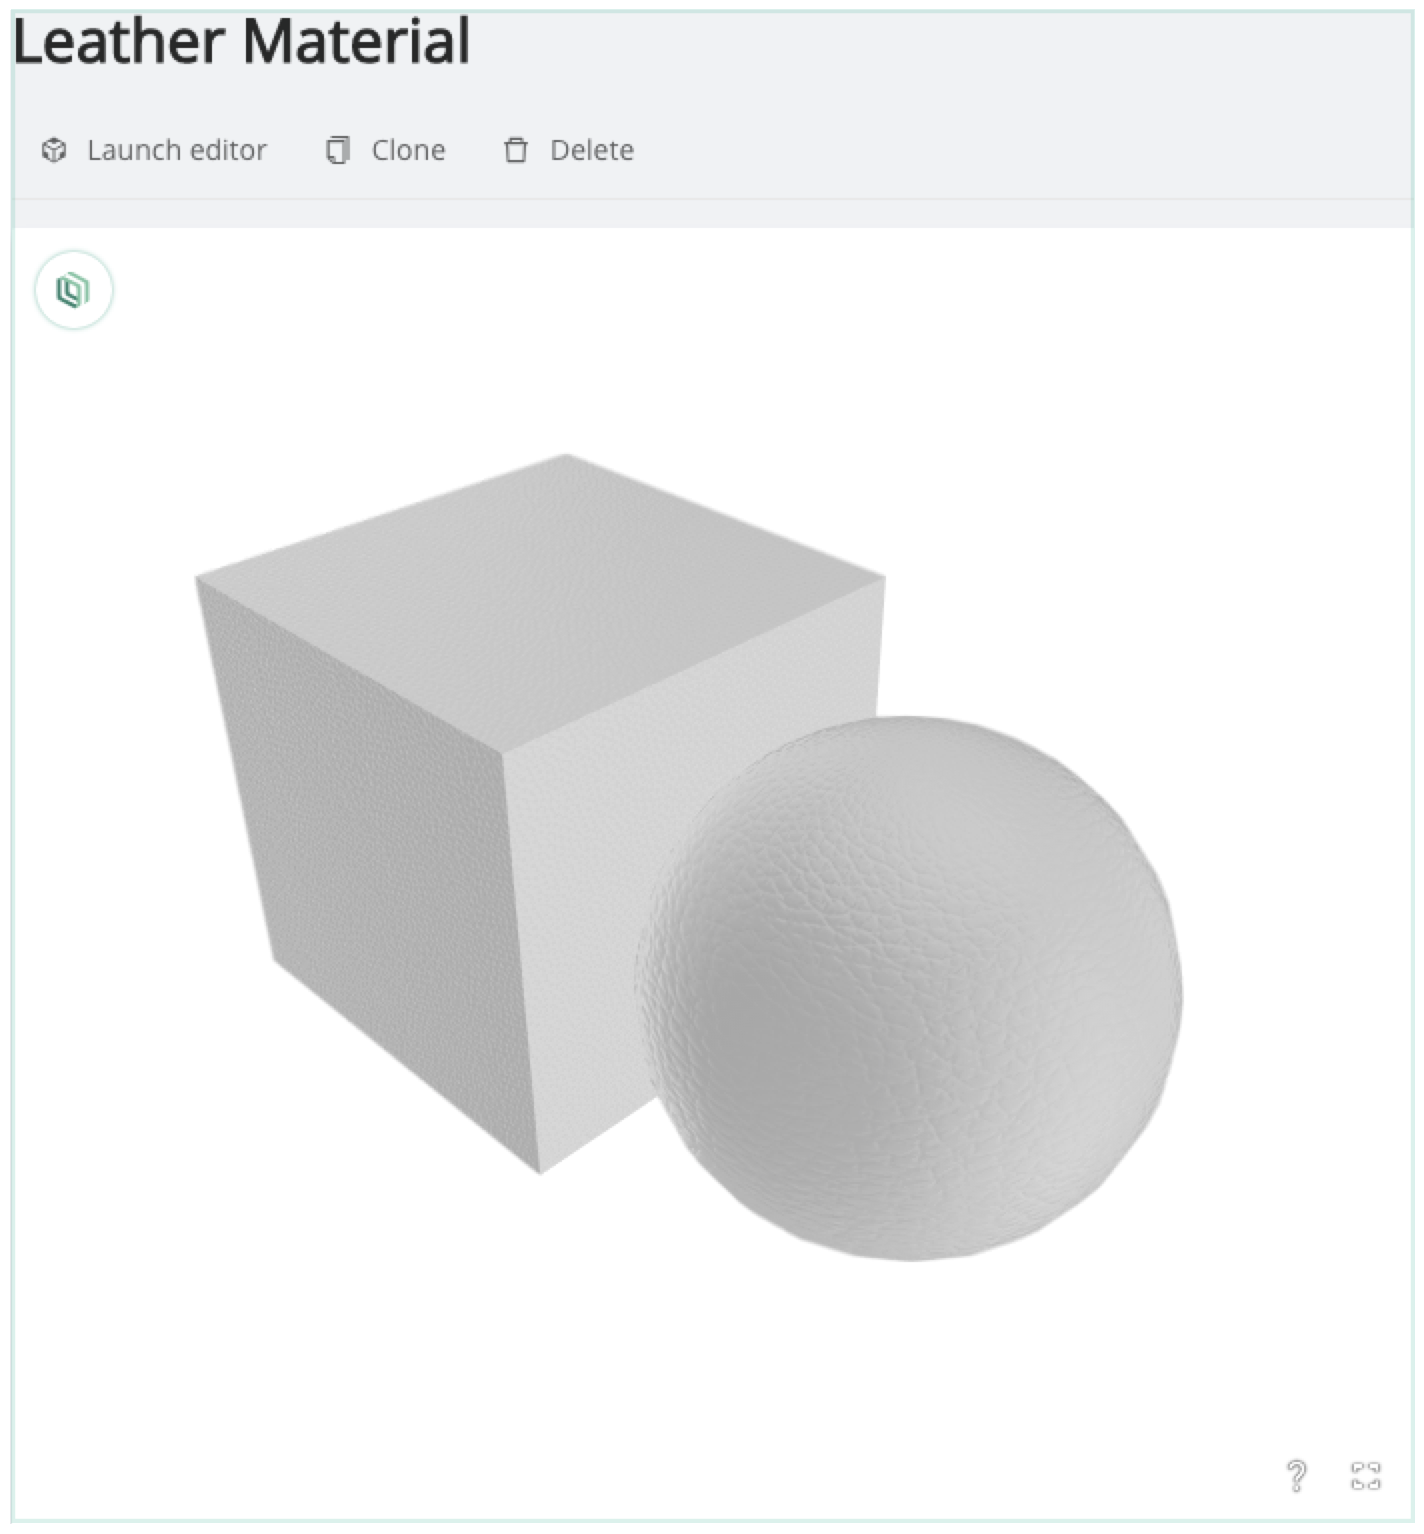This screenshot has width=1424, height=1534.
Task: Clone the Leather Material
Action: [386, 150]
